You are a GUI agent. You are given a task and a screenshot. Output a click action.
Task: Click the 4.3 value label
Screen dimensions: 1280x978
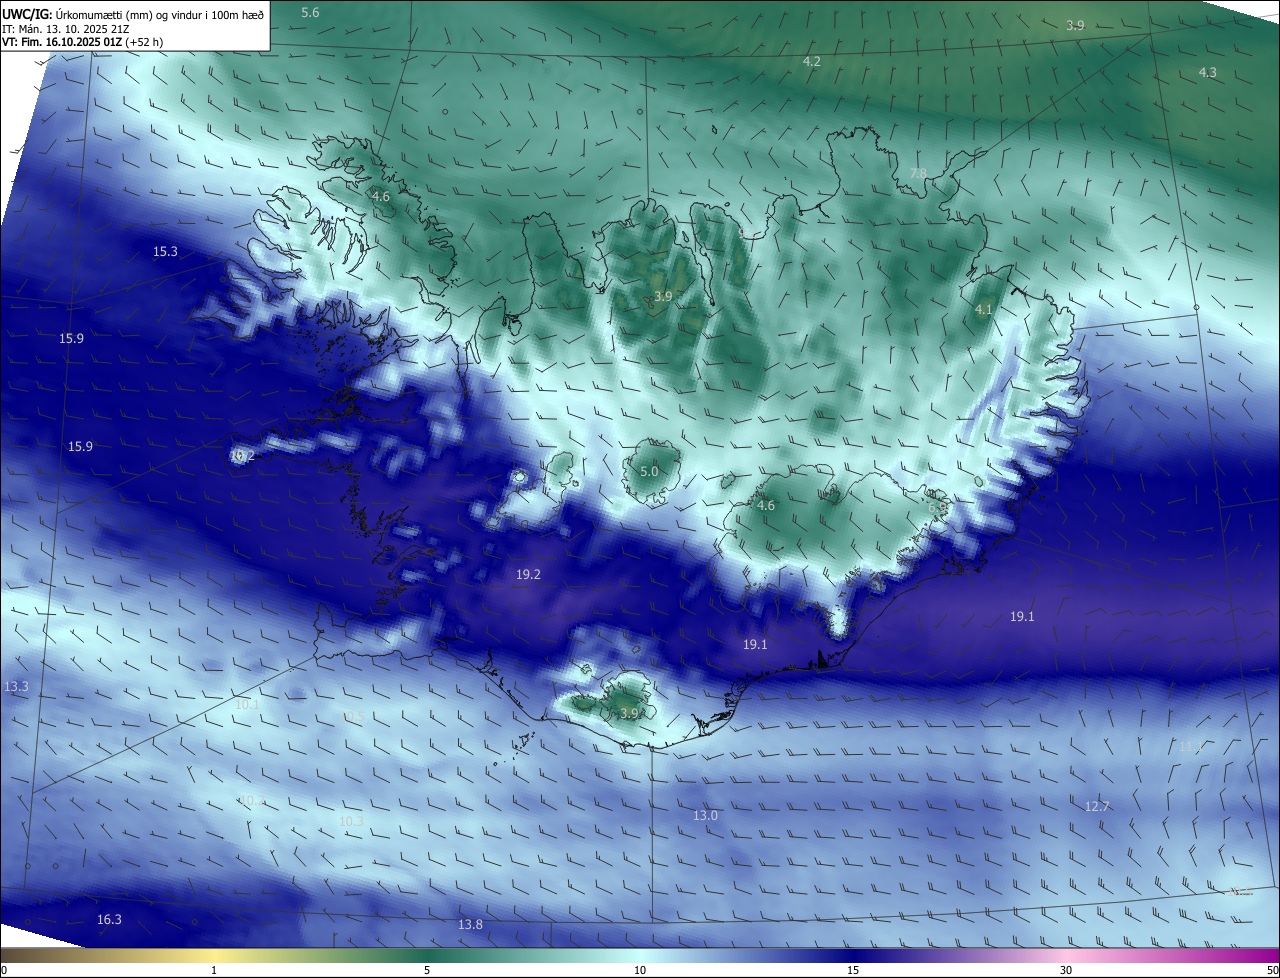pos(1208,73)
